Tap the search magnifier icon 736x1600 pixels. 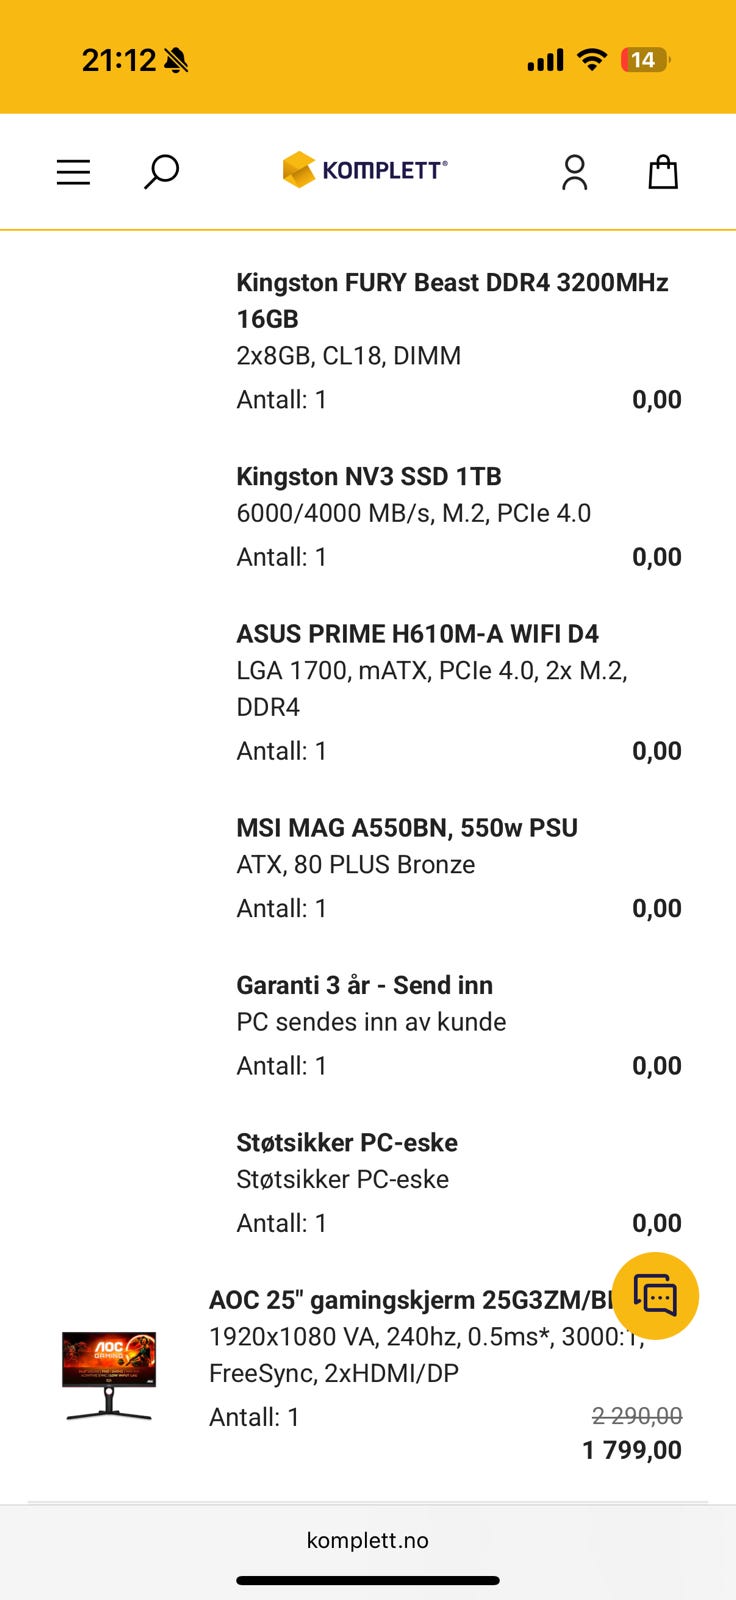[161, 172]
